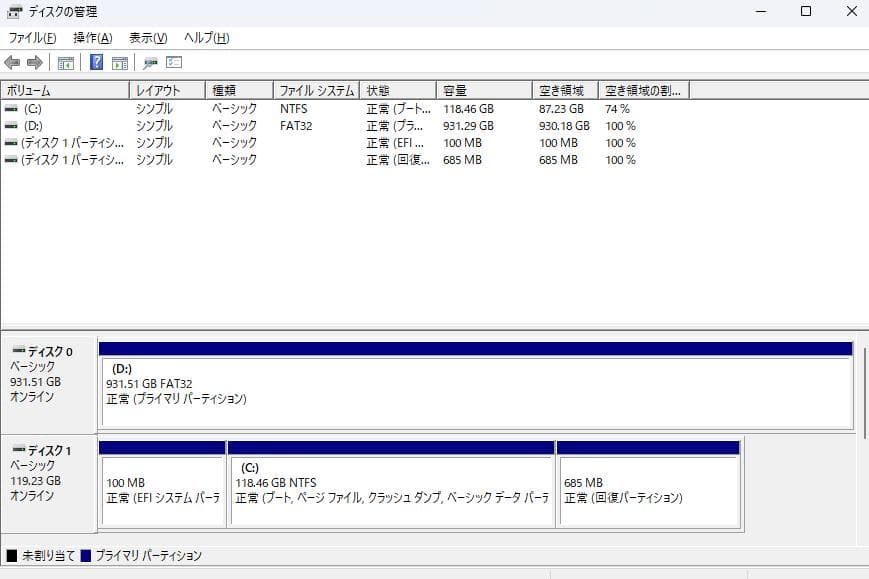Click the rightmost toolbar icon after the magnifier

pos(173,62)
